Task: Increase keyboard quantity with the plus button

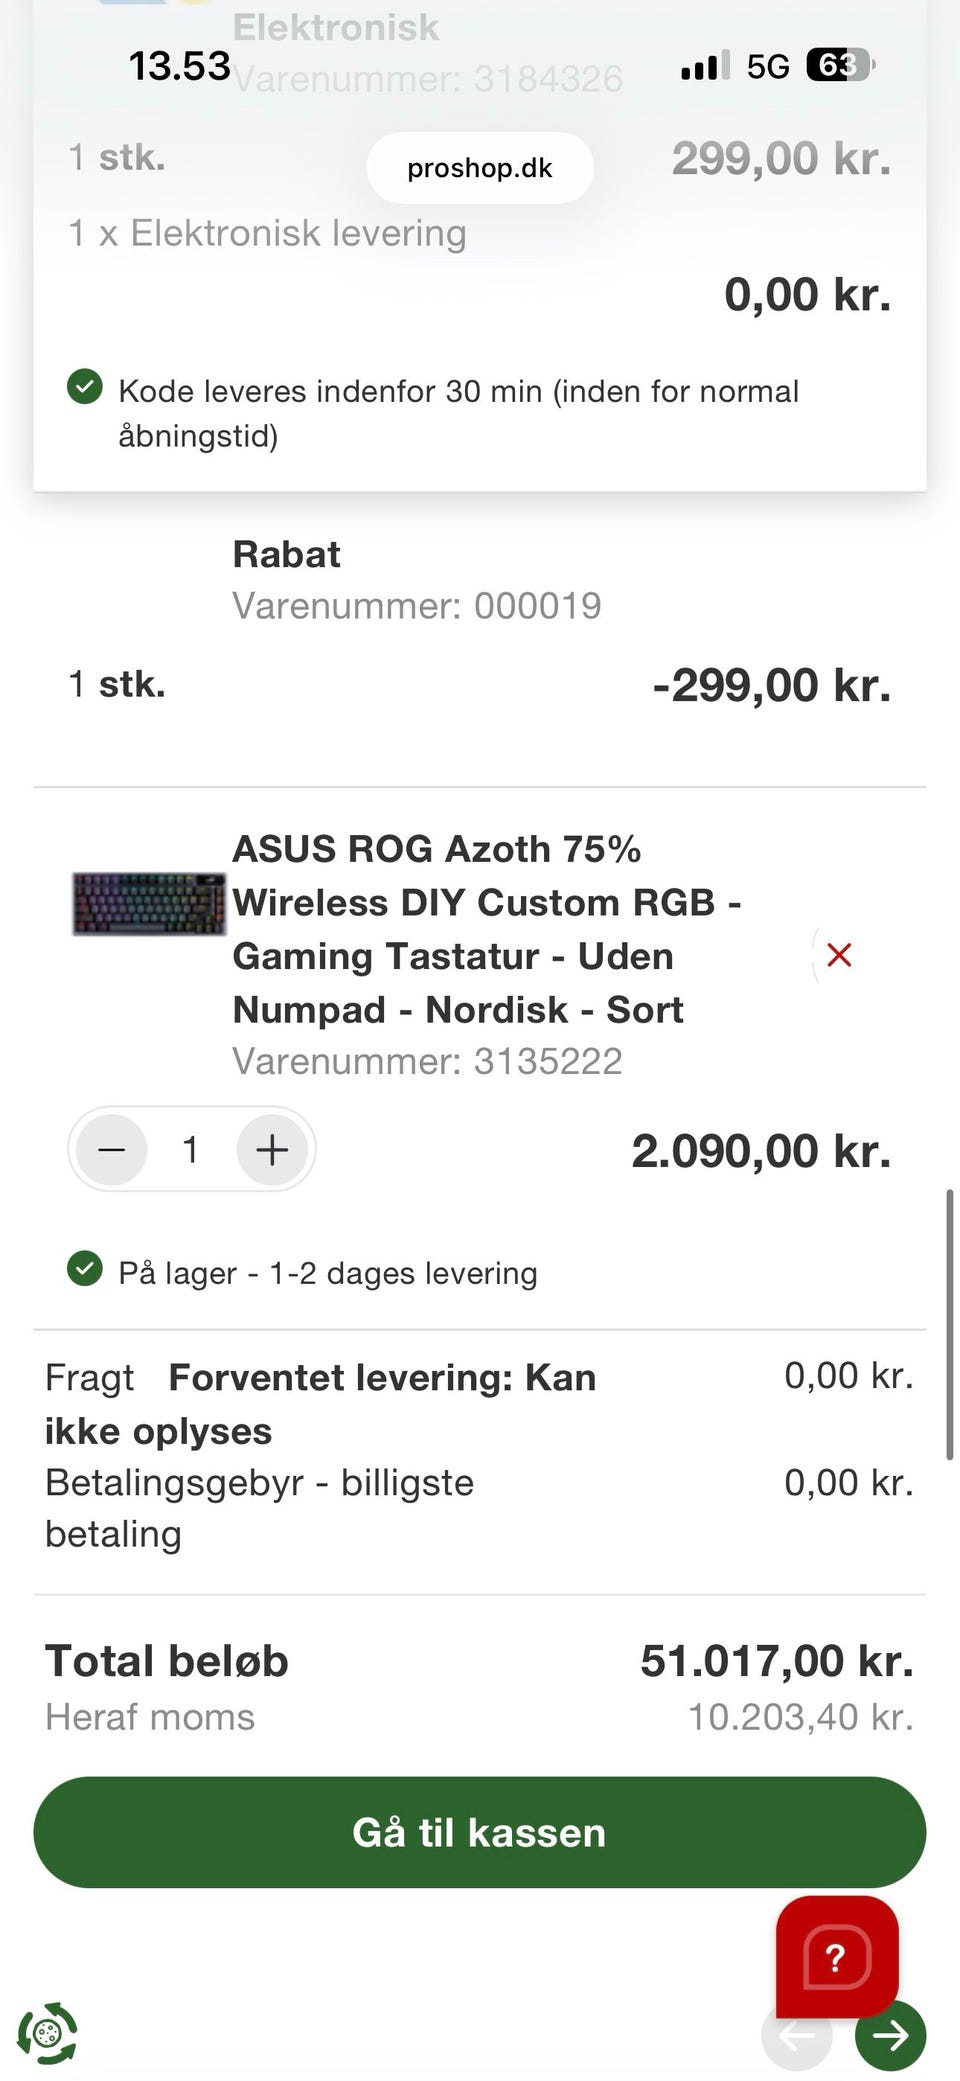Action: pos(272,1150)
